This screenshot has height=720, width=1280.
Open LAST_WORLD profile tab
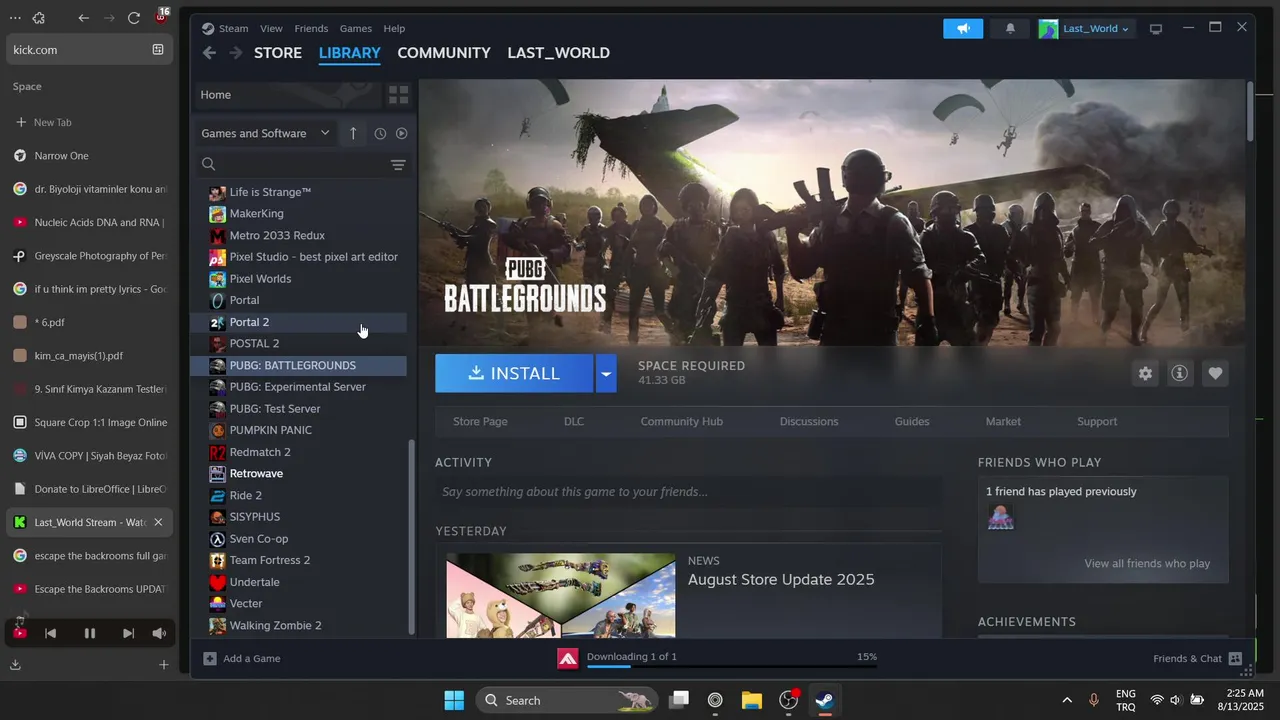[558, 53]
